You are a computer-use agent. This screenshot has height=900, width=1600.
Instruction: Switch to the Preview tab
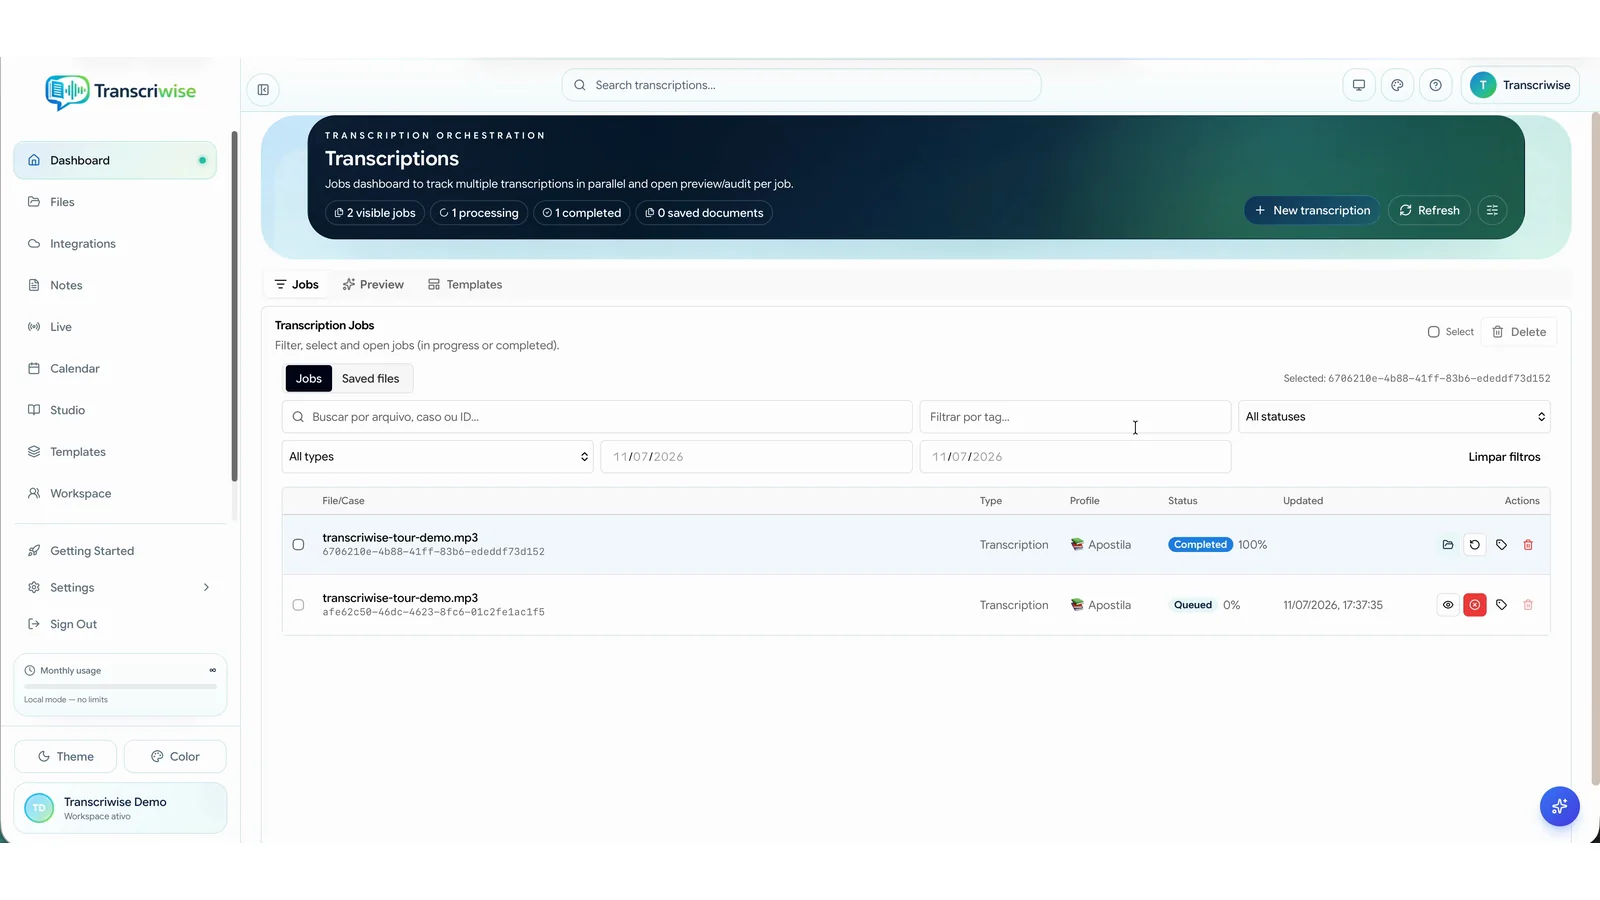point(373,285)
